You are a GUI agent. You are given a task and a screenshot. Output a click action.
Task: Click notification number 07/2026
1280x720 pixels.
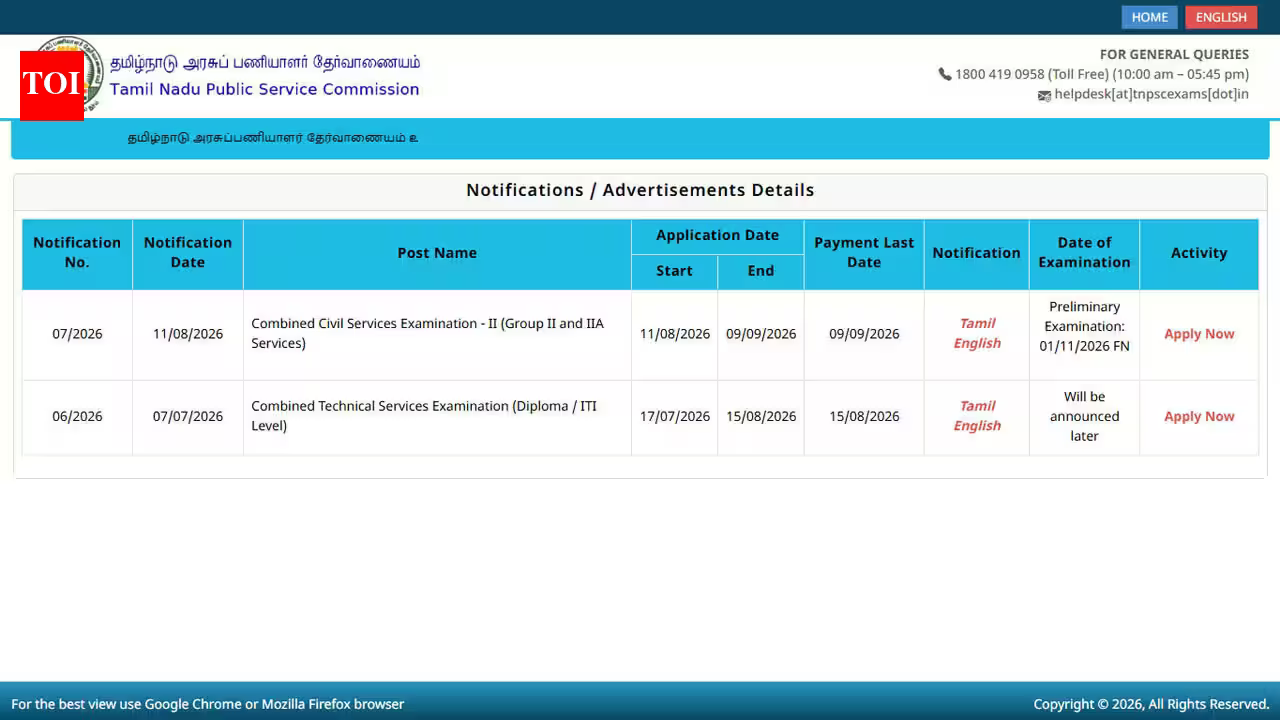point(77,334)
